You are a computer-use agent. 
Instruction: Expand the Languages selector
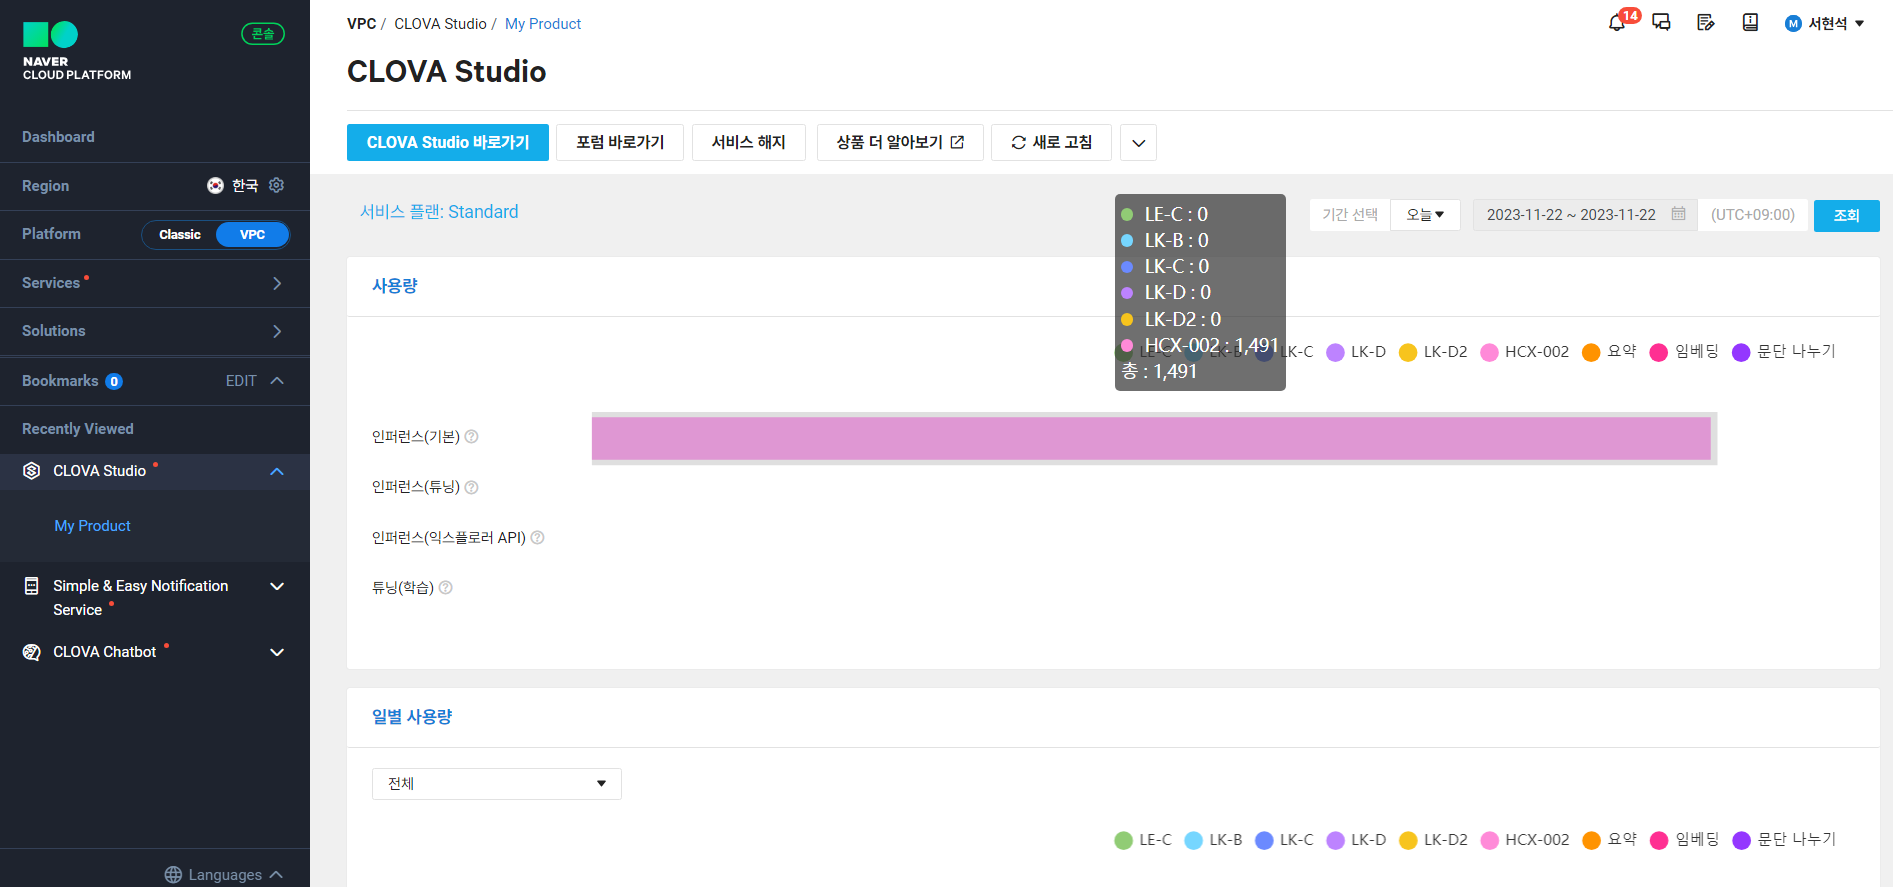pos(225,875)
